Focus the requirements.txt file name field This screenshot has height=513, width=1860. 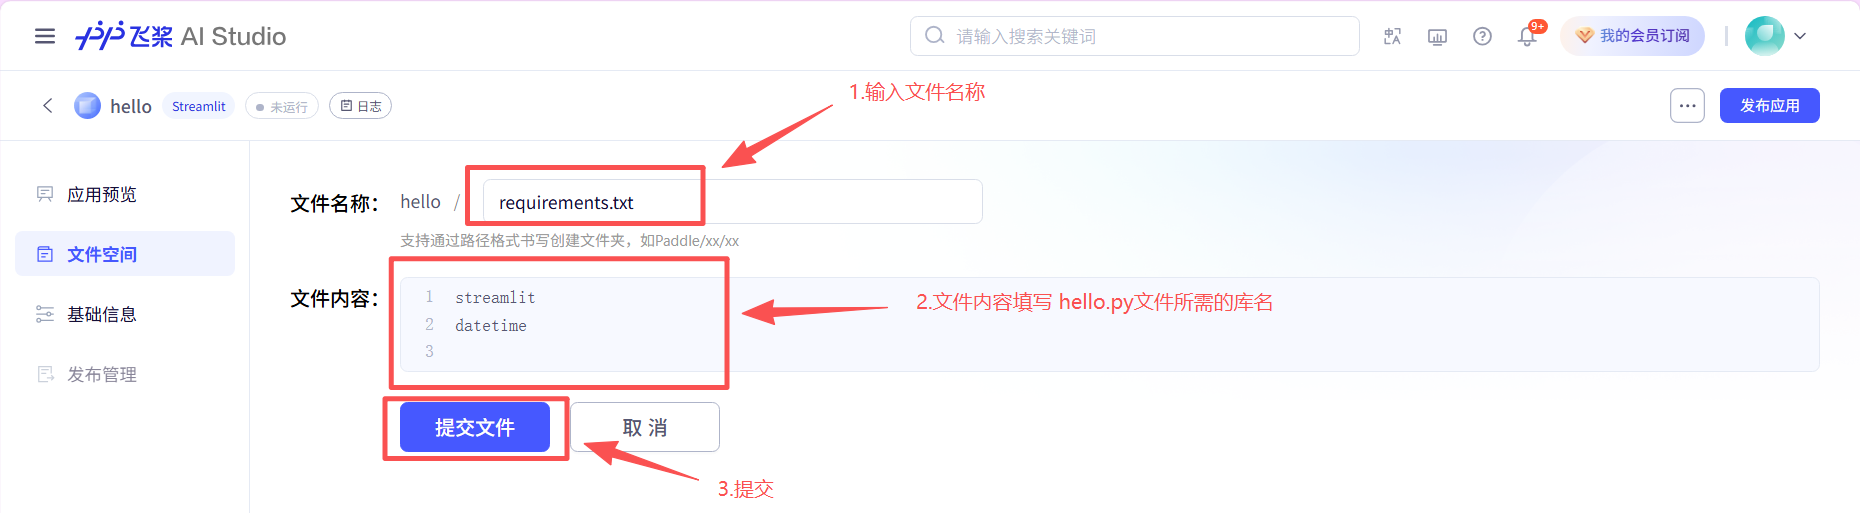pyautogui.click(x=732, y=202)
